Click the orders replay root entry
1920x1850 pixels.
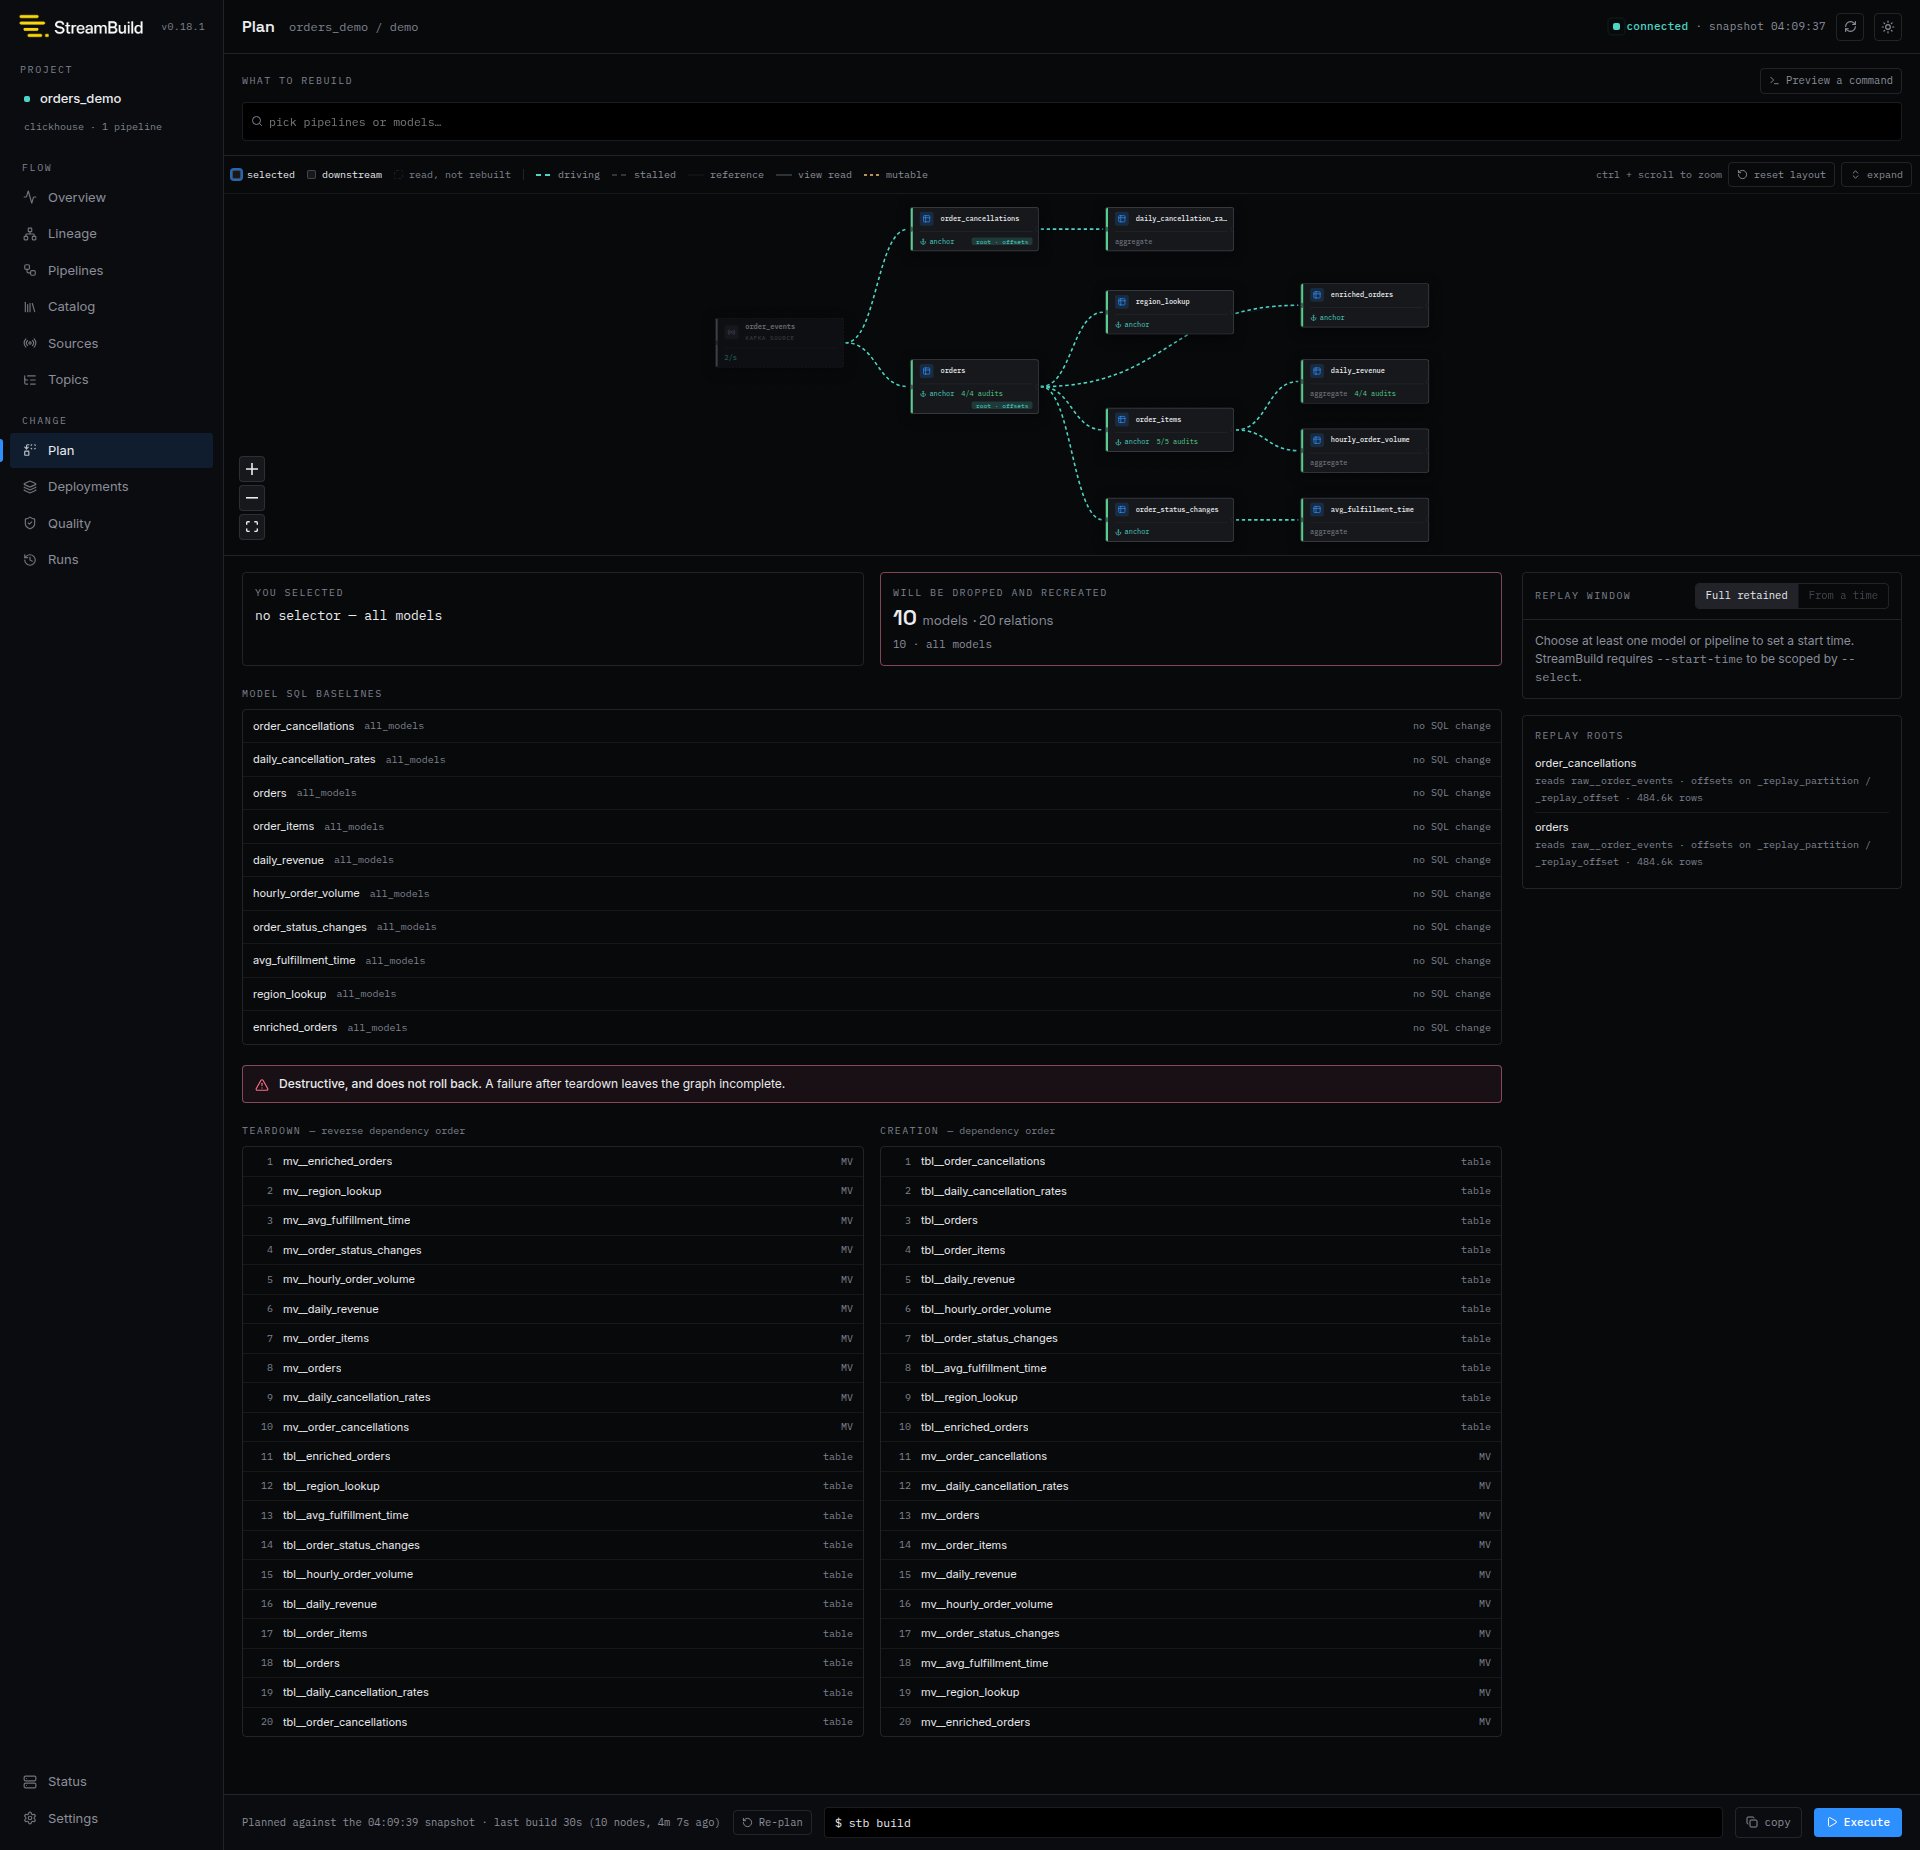coord(1711,844)
